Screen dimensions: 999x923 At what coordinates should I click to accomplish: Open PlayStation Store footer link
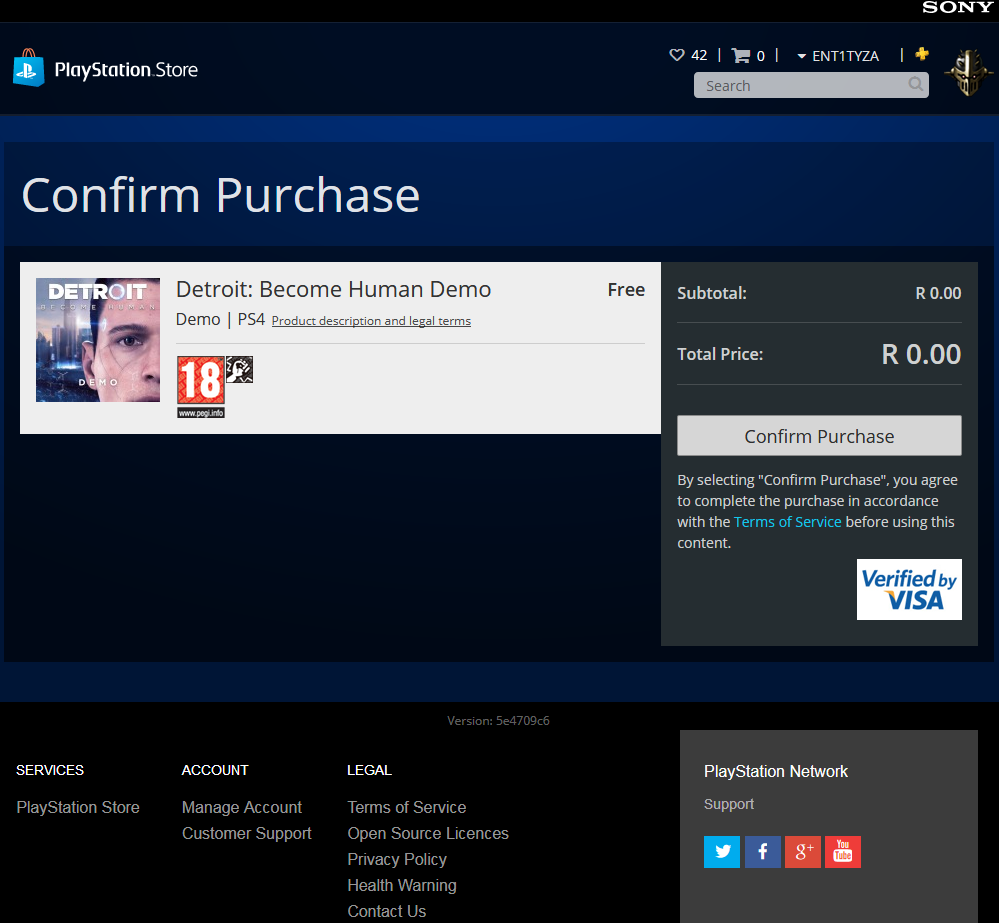click(x=78, y=807)
